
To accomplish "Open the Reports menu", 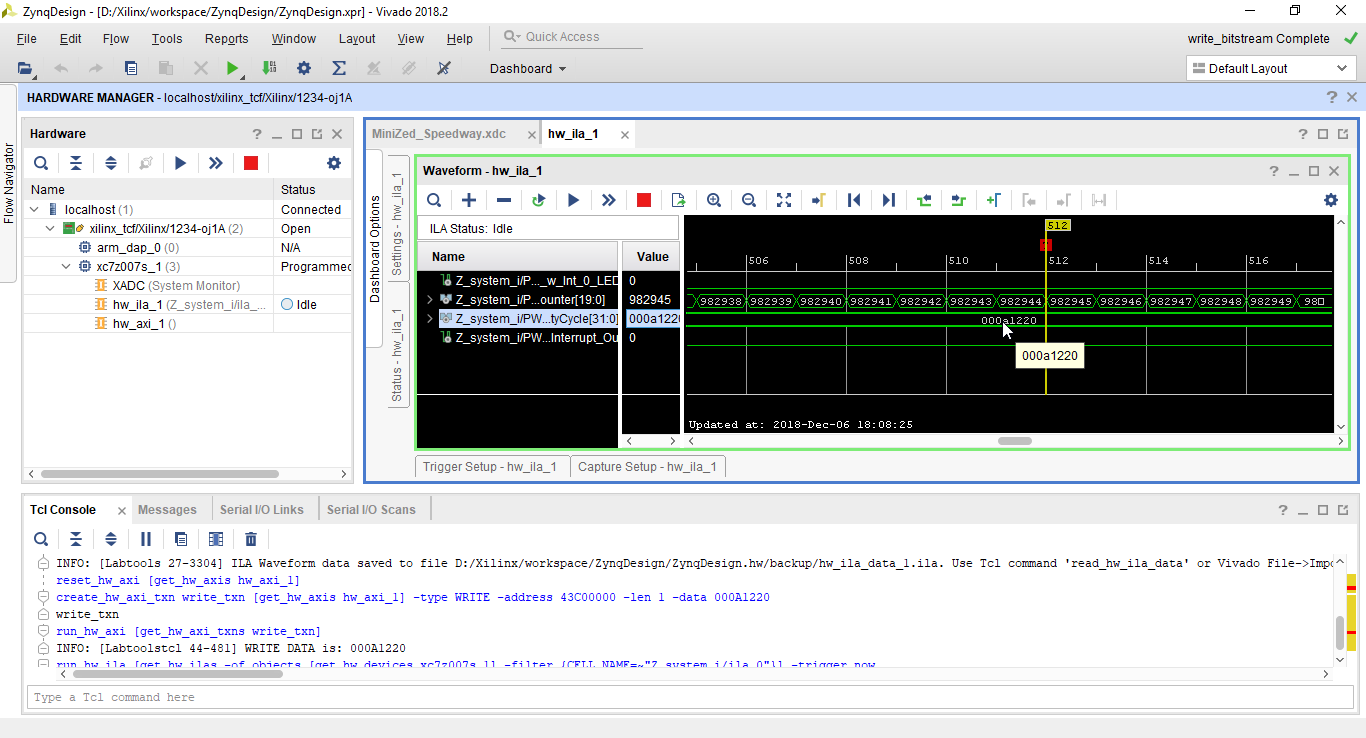I will [x=226, y=39].
